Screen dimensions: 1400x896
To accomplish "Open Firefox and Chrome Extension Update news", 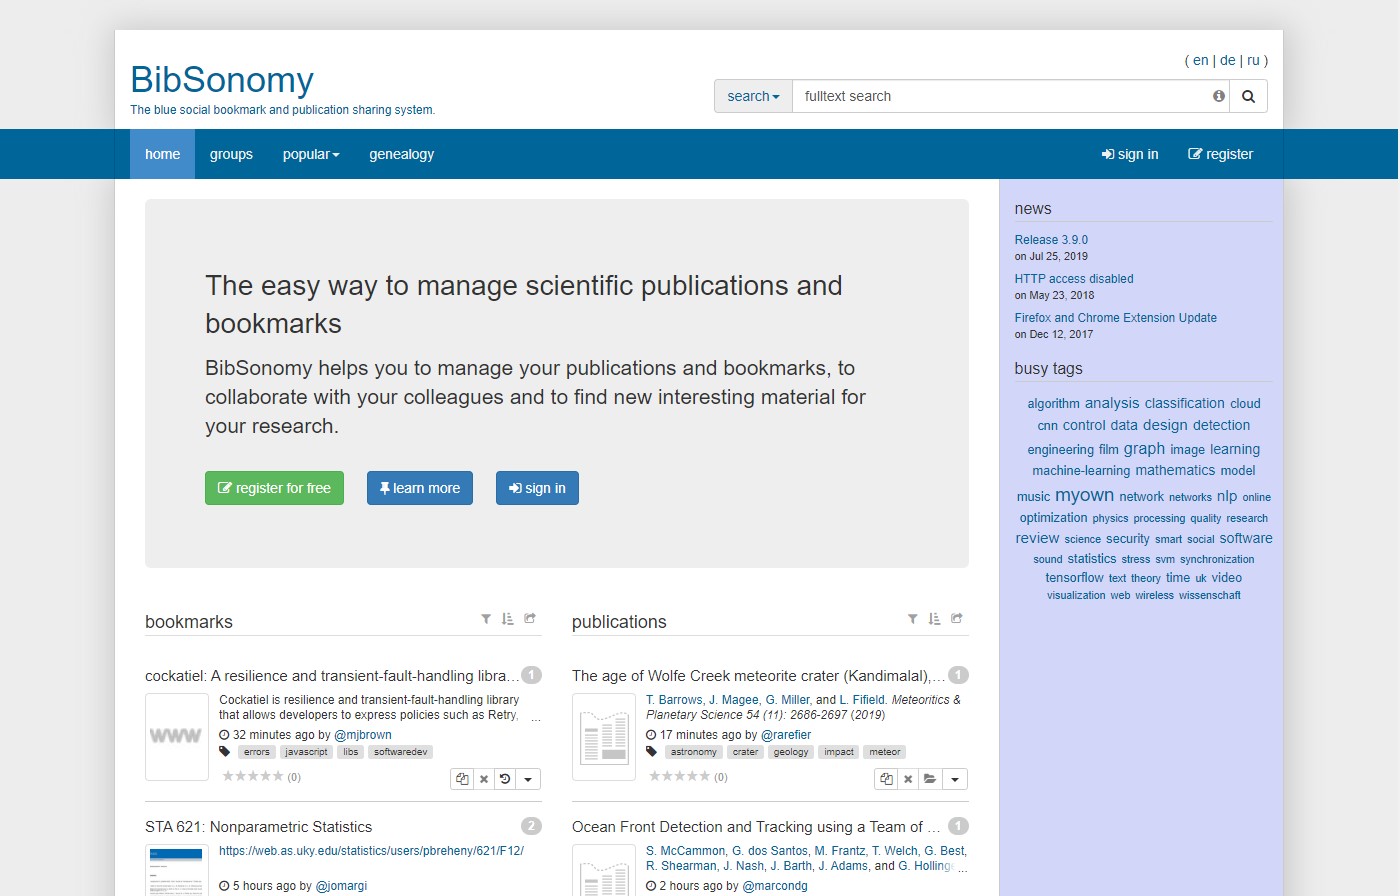I will [x=1116, y=318].
